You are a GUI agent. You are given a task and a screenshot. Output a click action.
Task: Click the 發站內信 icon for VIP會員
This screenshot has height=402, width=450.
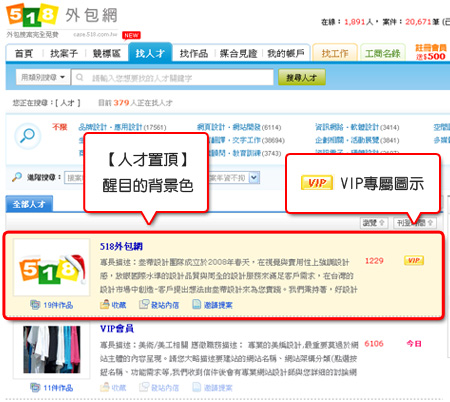144,387
